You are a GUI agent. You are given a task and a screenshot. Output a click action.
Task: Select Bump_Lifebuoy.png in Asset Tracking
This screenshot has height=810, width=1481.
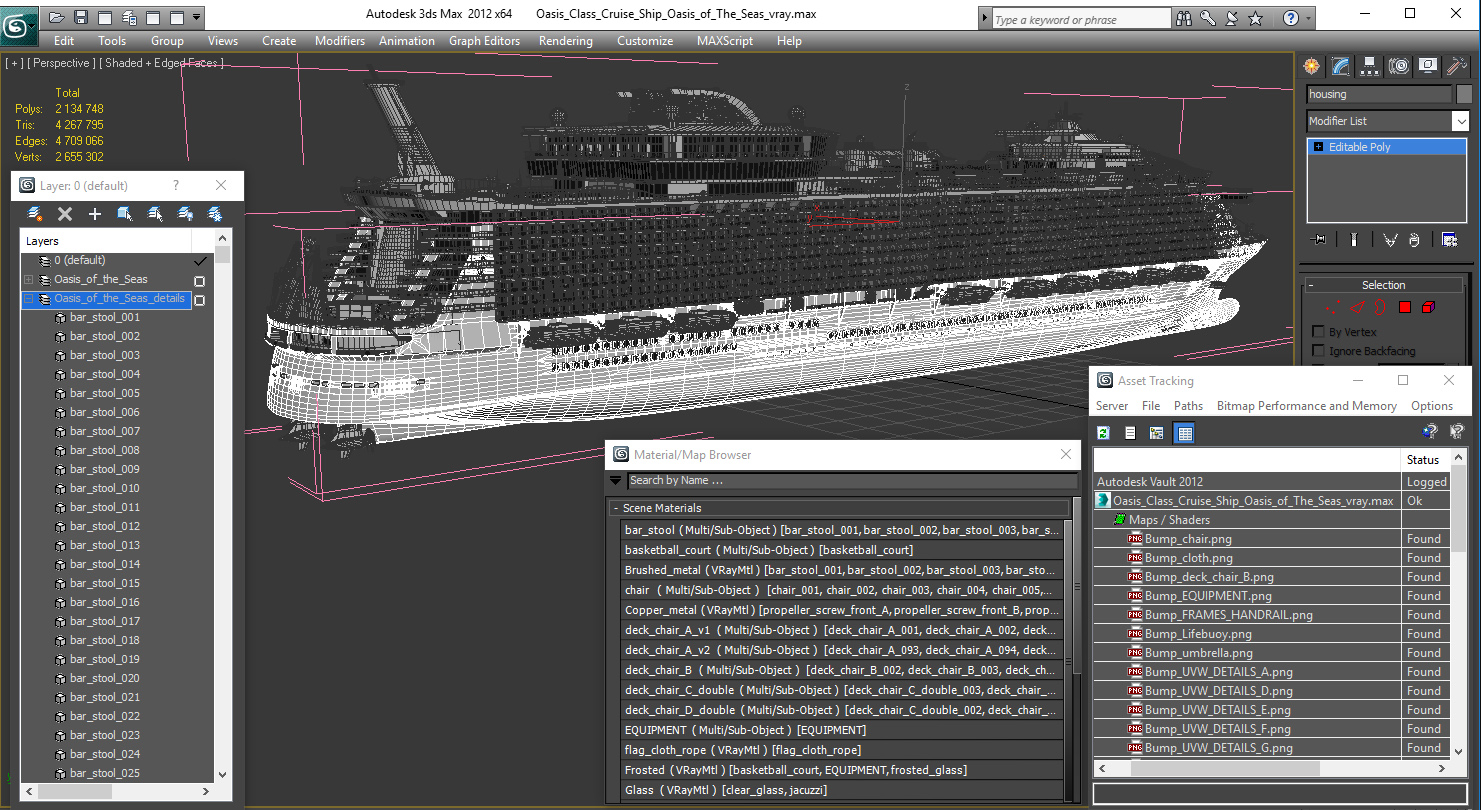(x=1198, y=634)
